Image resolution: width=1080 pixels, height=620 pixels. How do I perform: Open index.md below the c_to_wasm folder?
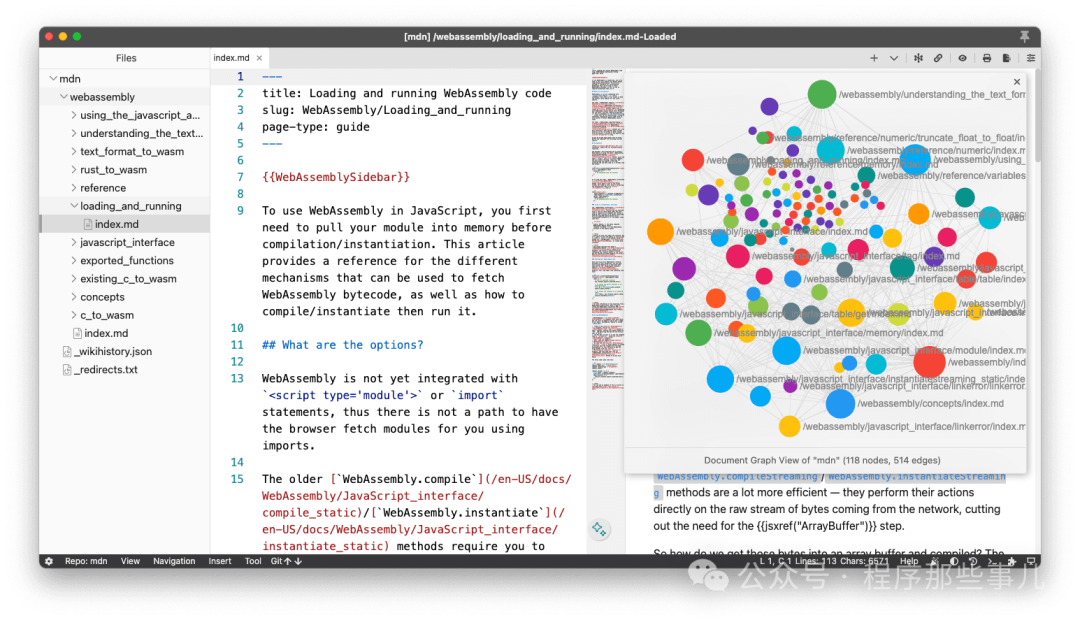point(125,333)
